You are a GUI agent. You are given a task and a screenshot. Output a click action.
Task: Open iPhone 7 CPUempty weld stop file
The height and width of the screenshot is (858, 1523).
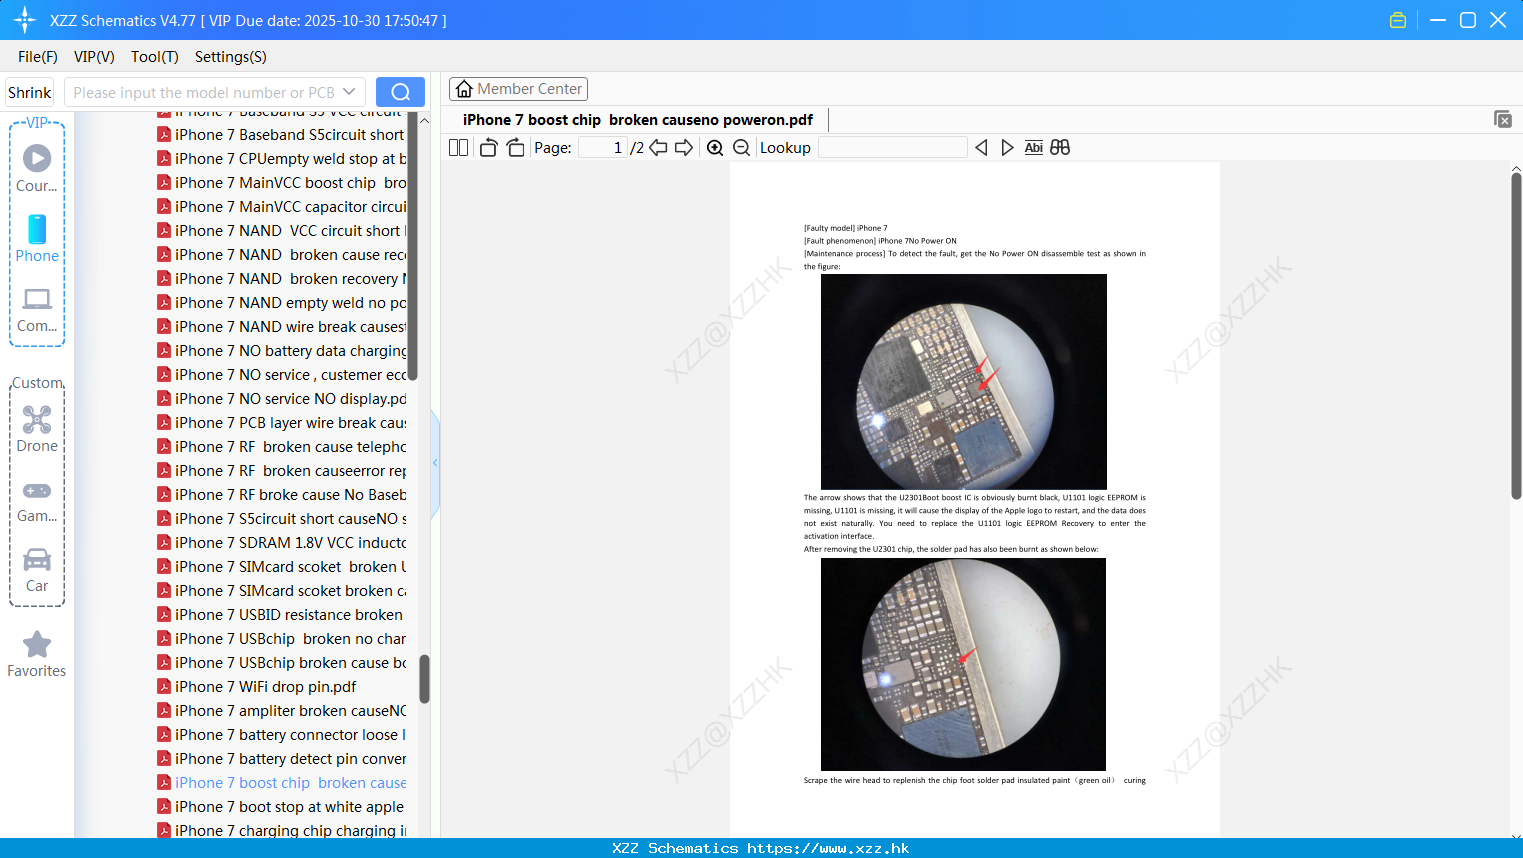pyautogui.click(x=281, y=159)
